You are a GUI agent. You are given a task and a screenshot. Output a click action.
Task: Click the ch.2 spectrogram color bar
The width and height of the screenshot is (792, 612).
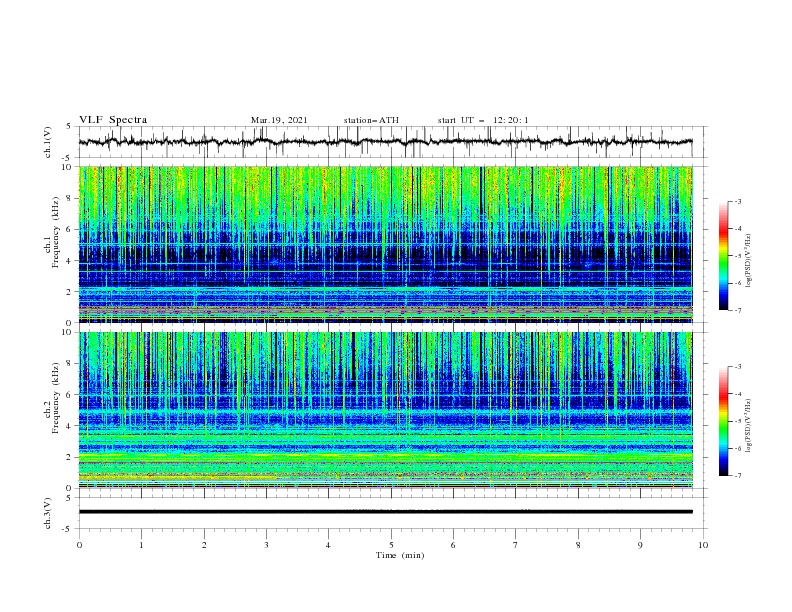tap(724, 421)
